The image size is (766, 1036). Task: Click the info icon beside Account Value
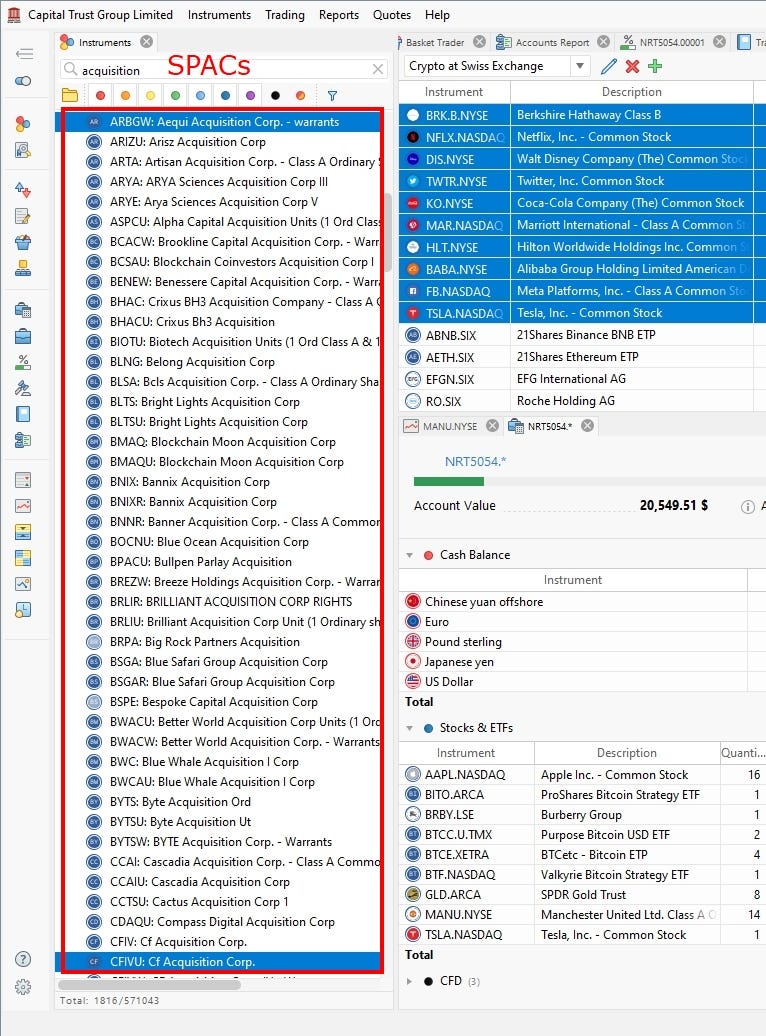pos(747,507)
